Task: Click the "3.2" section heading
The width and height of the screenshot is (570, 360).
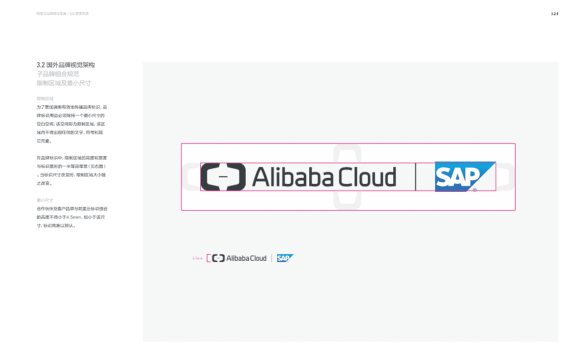Action: point(65,65)
